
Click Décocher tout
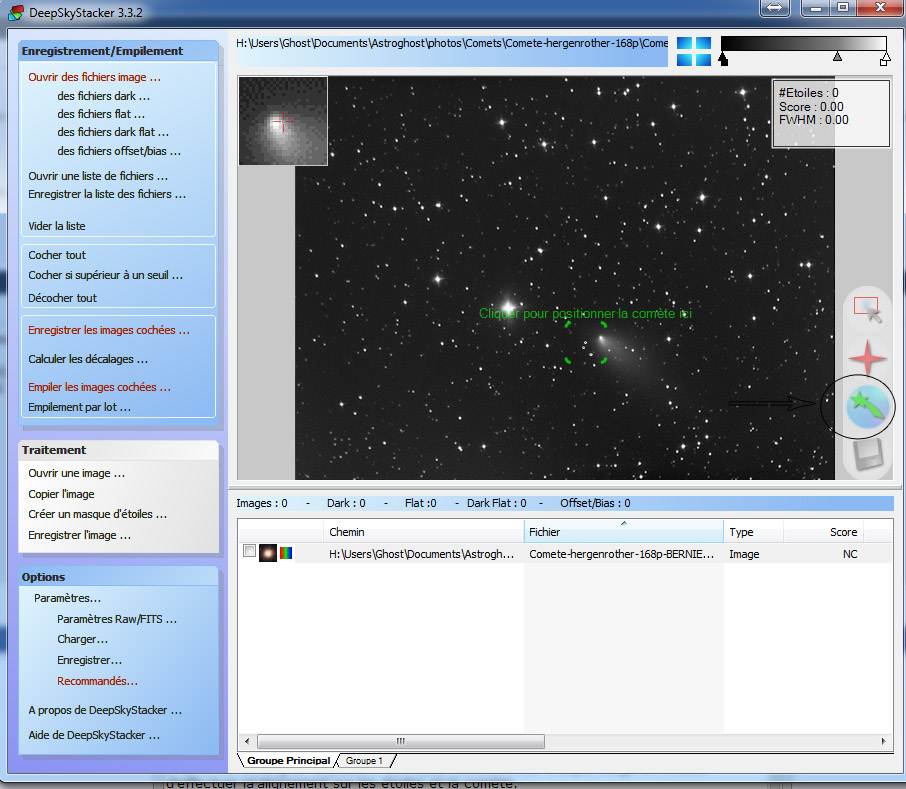pyautogui.click(x=62, y=298)
